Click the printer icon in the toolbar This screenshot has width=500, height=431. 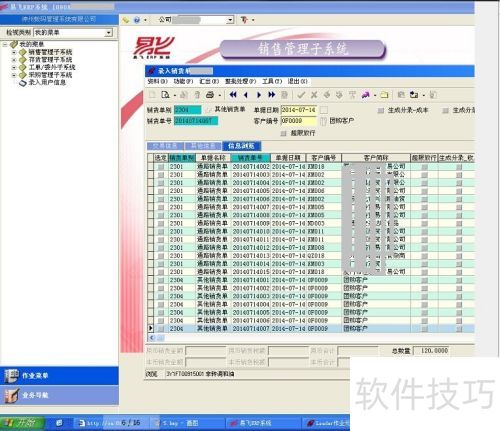(x=210, y=95)
